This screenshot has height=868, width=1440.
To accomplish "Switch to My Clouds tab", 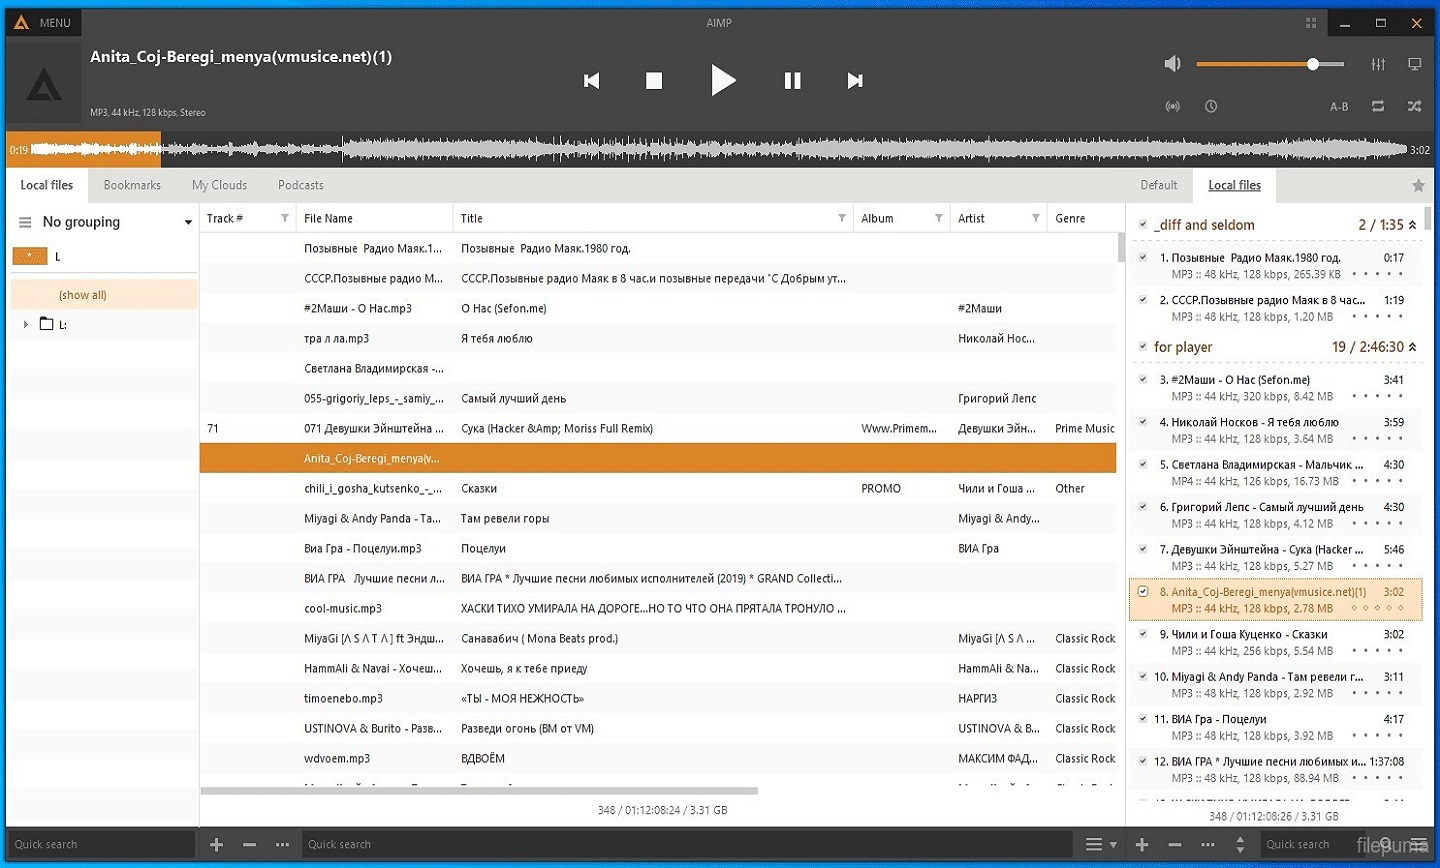I will point(219,185).
